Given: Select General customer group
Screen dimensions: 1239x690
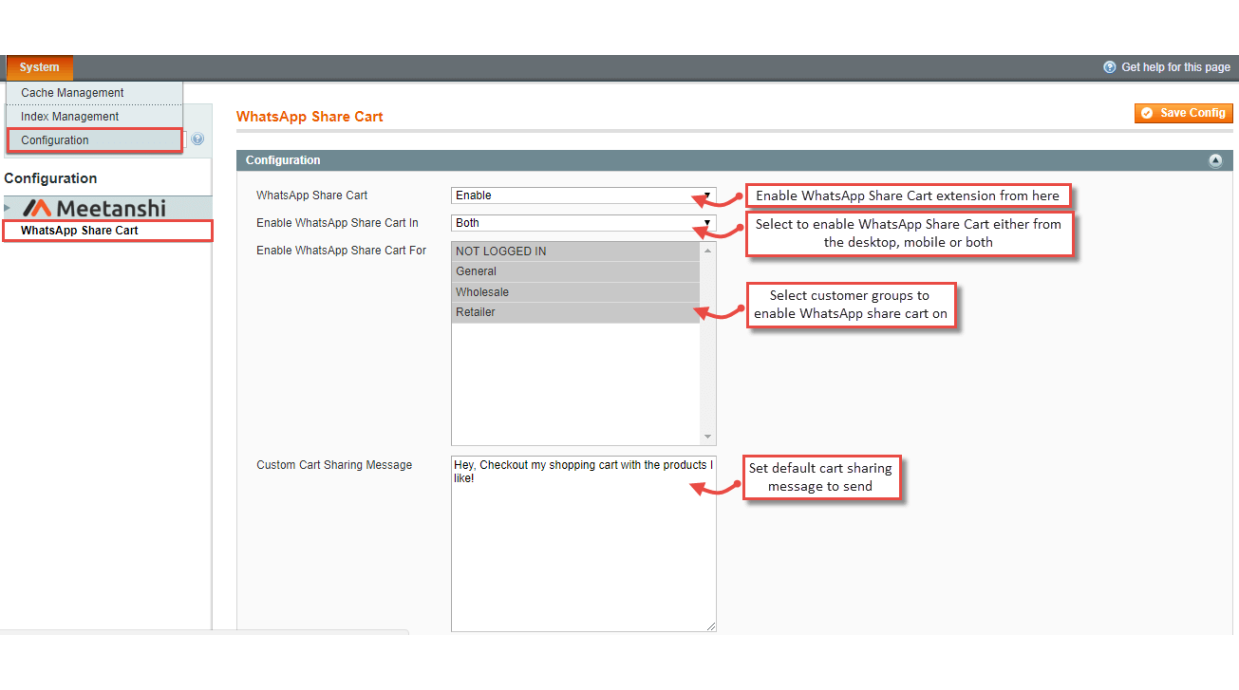Looking at the screenshot, I should [x=575, y=272].
